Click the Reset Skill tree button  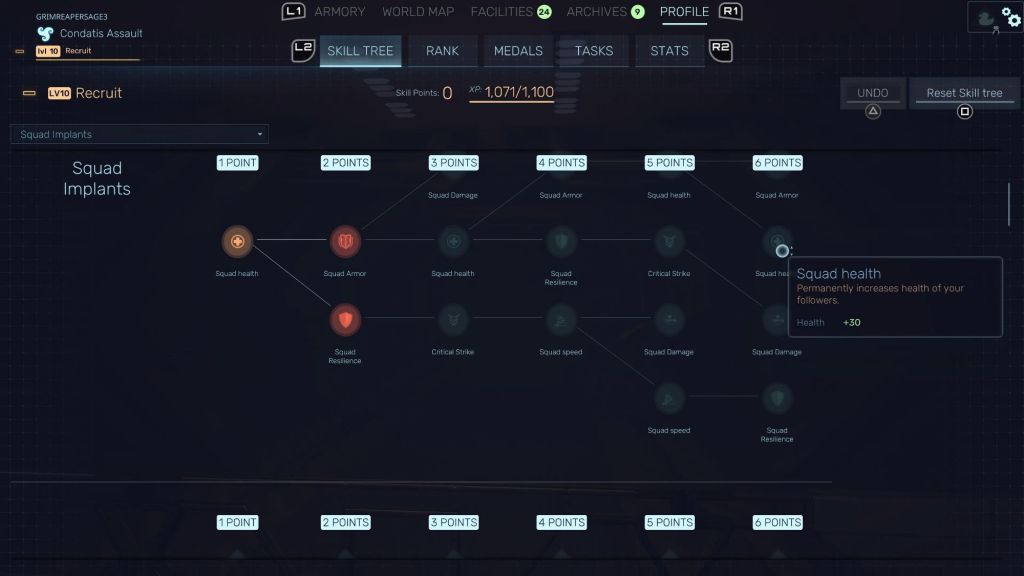(964, 93)
